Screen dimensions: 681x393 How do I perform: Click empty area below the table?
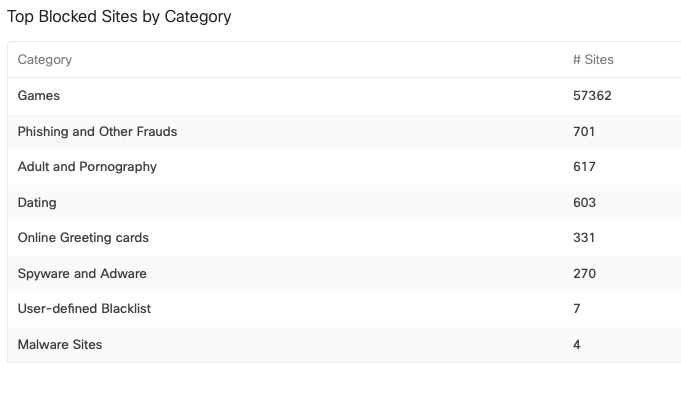[340, 379]
